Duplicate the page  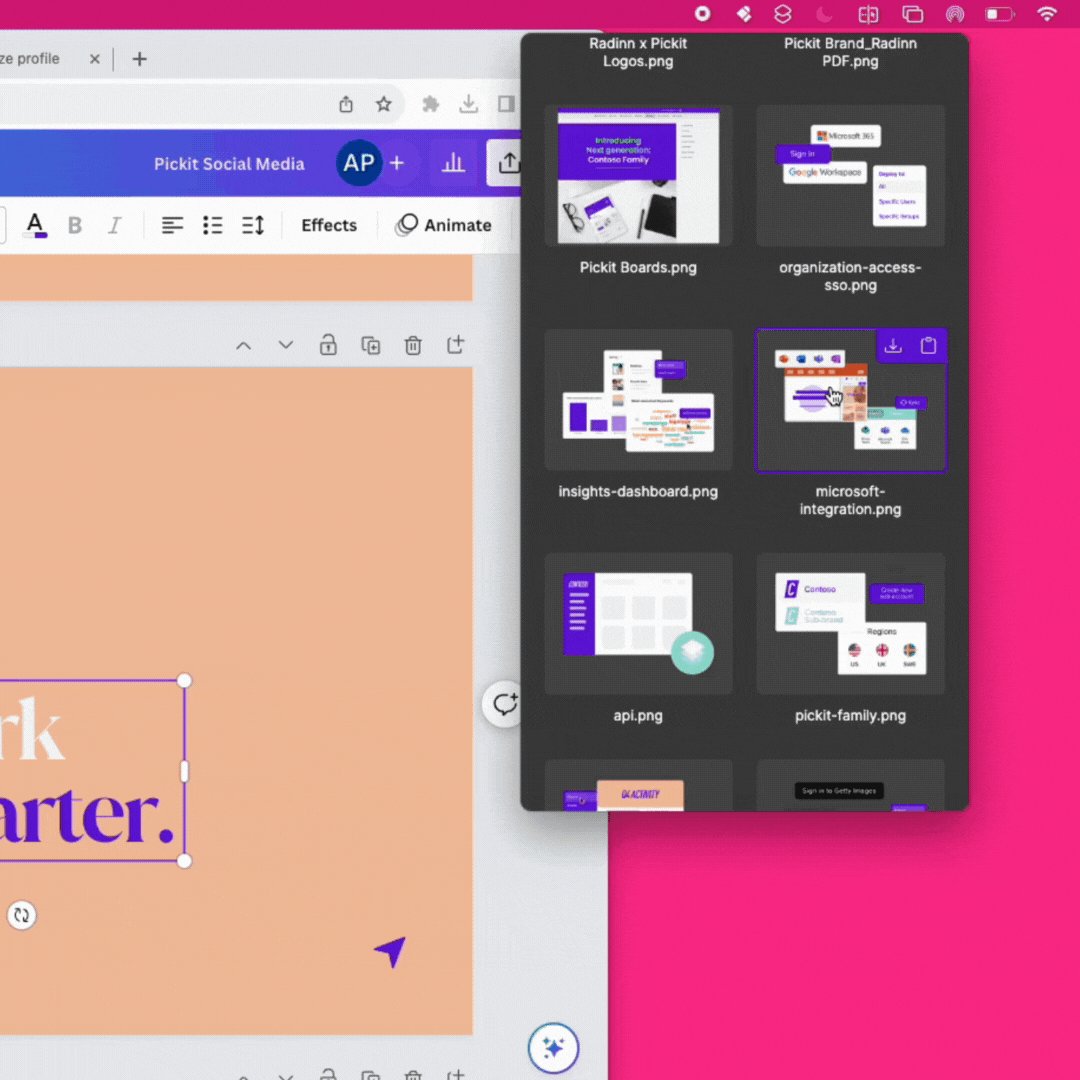coord(371,345)
